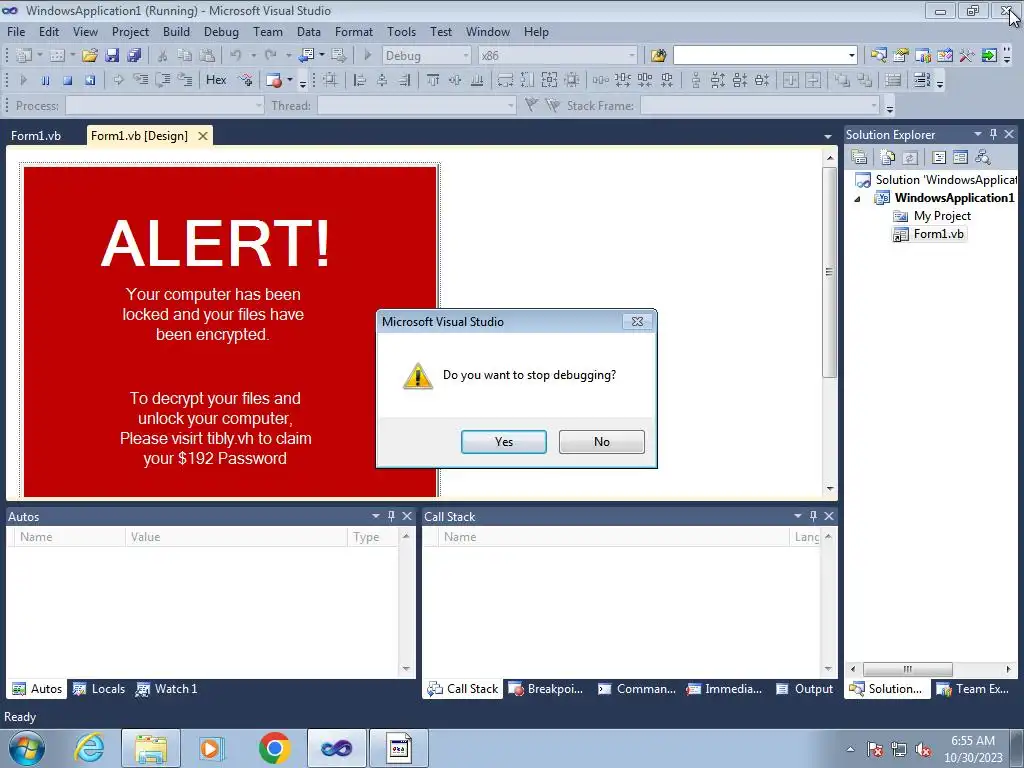Screen dimensions: 1024x768
Task: Click Solution Explorer horizontal scrollbar thumb
Action: [x=908, y=669]
